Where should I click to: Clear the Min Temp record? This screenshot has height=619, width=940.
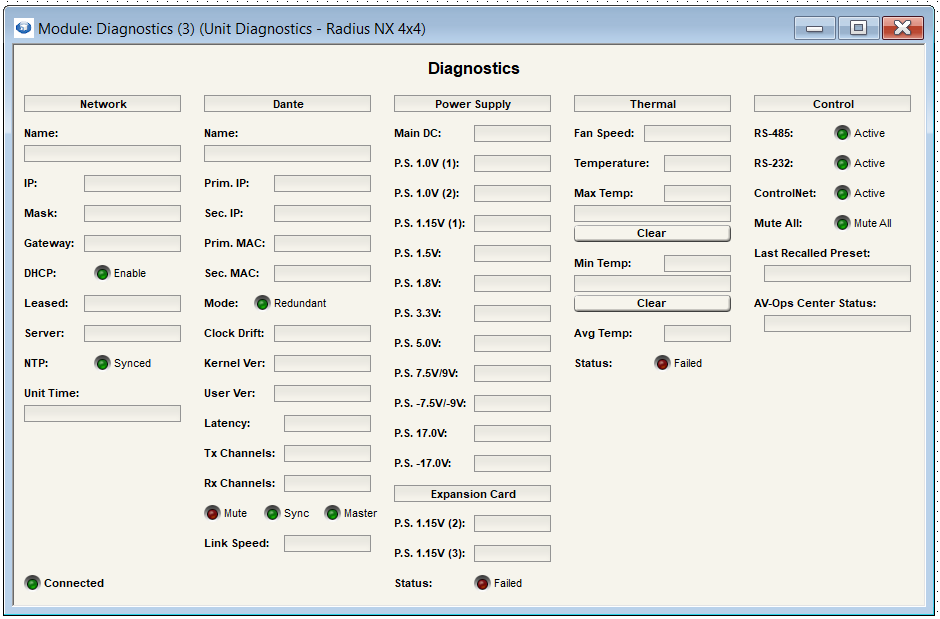652,303
